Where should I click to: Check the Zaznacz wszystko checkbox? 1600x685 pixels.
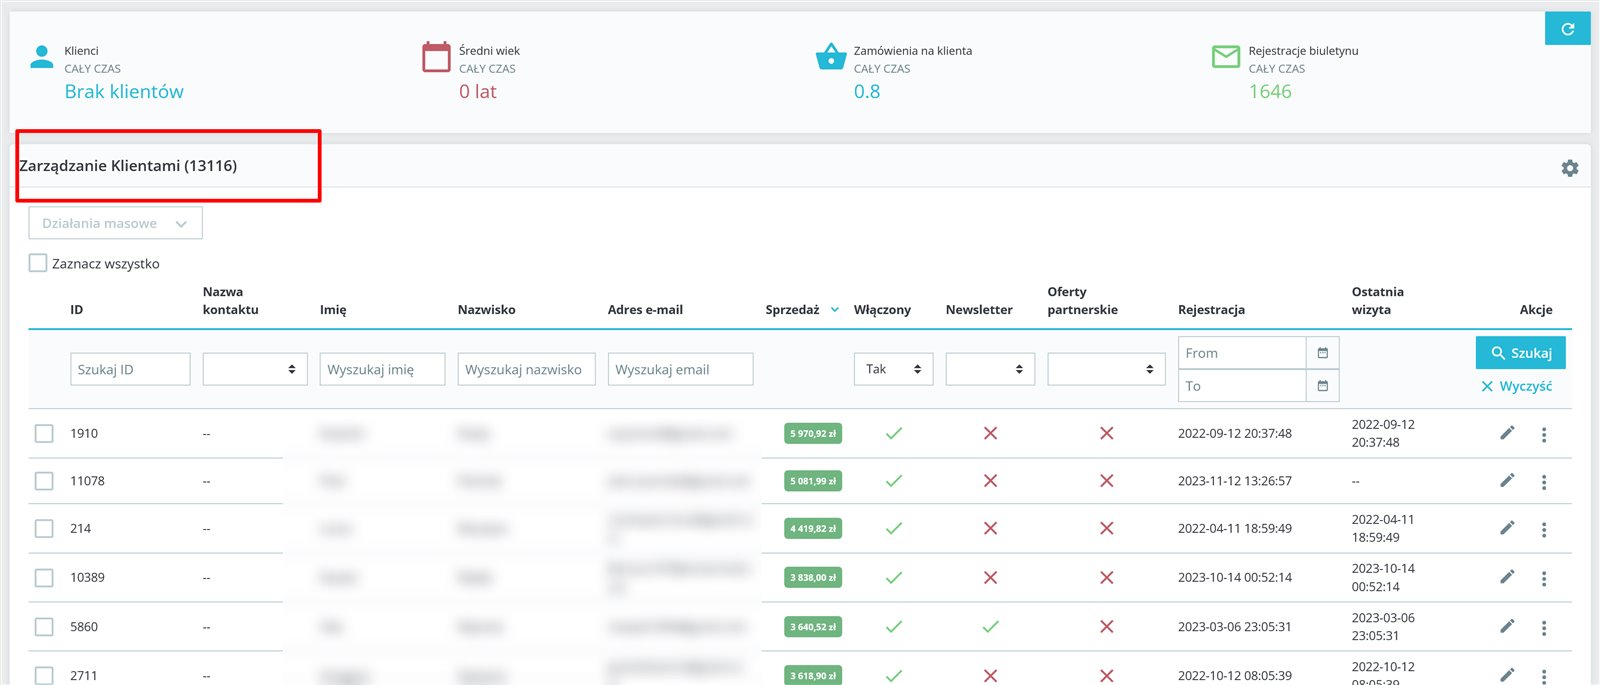point(38,263)
